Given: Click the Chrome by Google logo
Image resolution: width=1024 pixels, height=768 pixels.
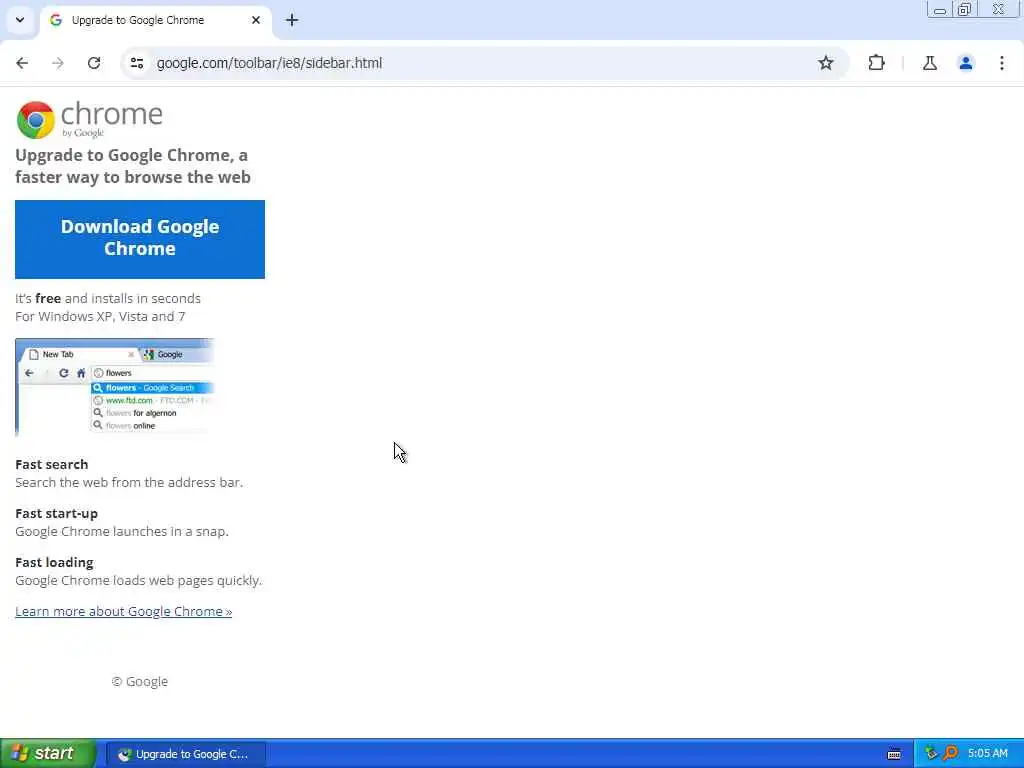Looking at the screenshot, I should (x=89, y=120).
